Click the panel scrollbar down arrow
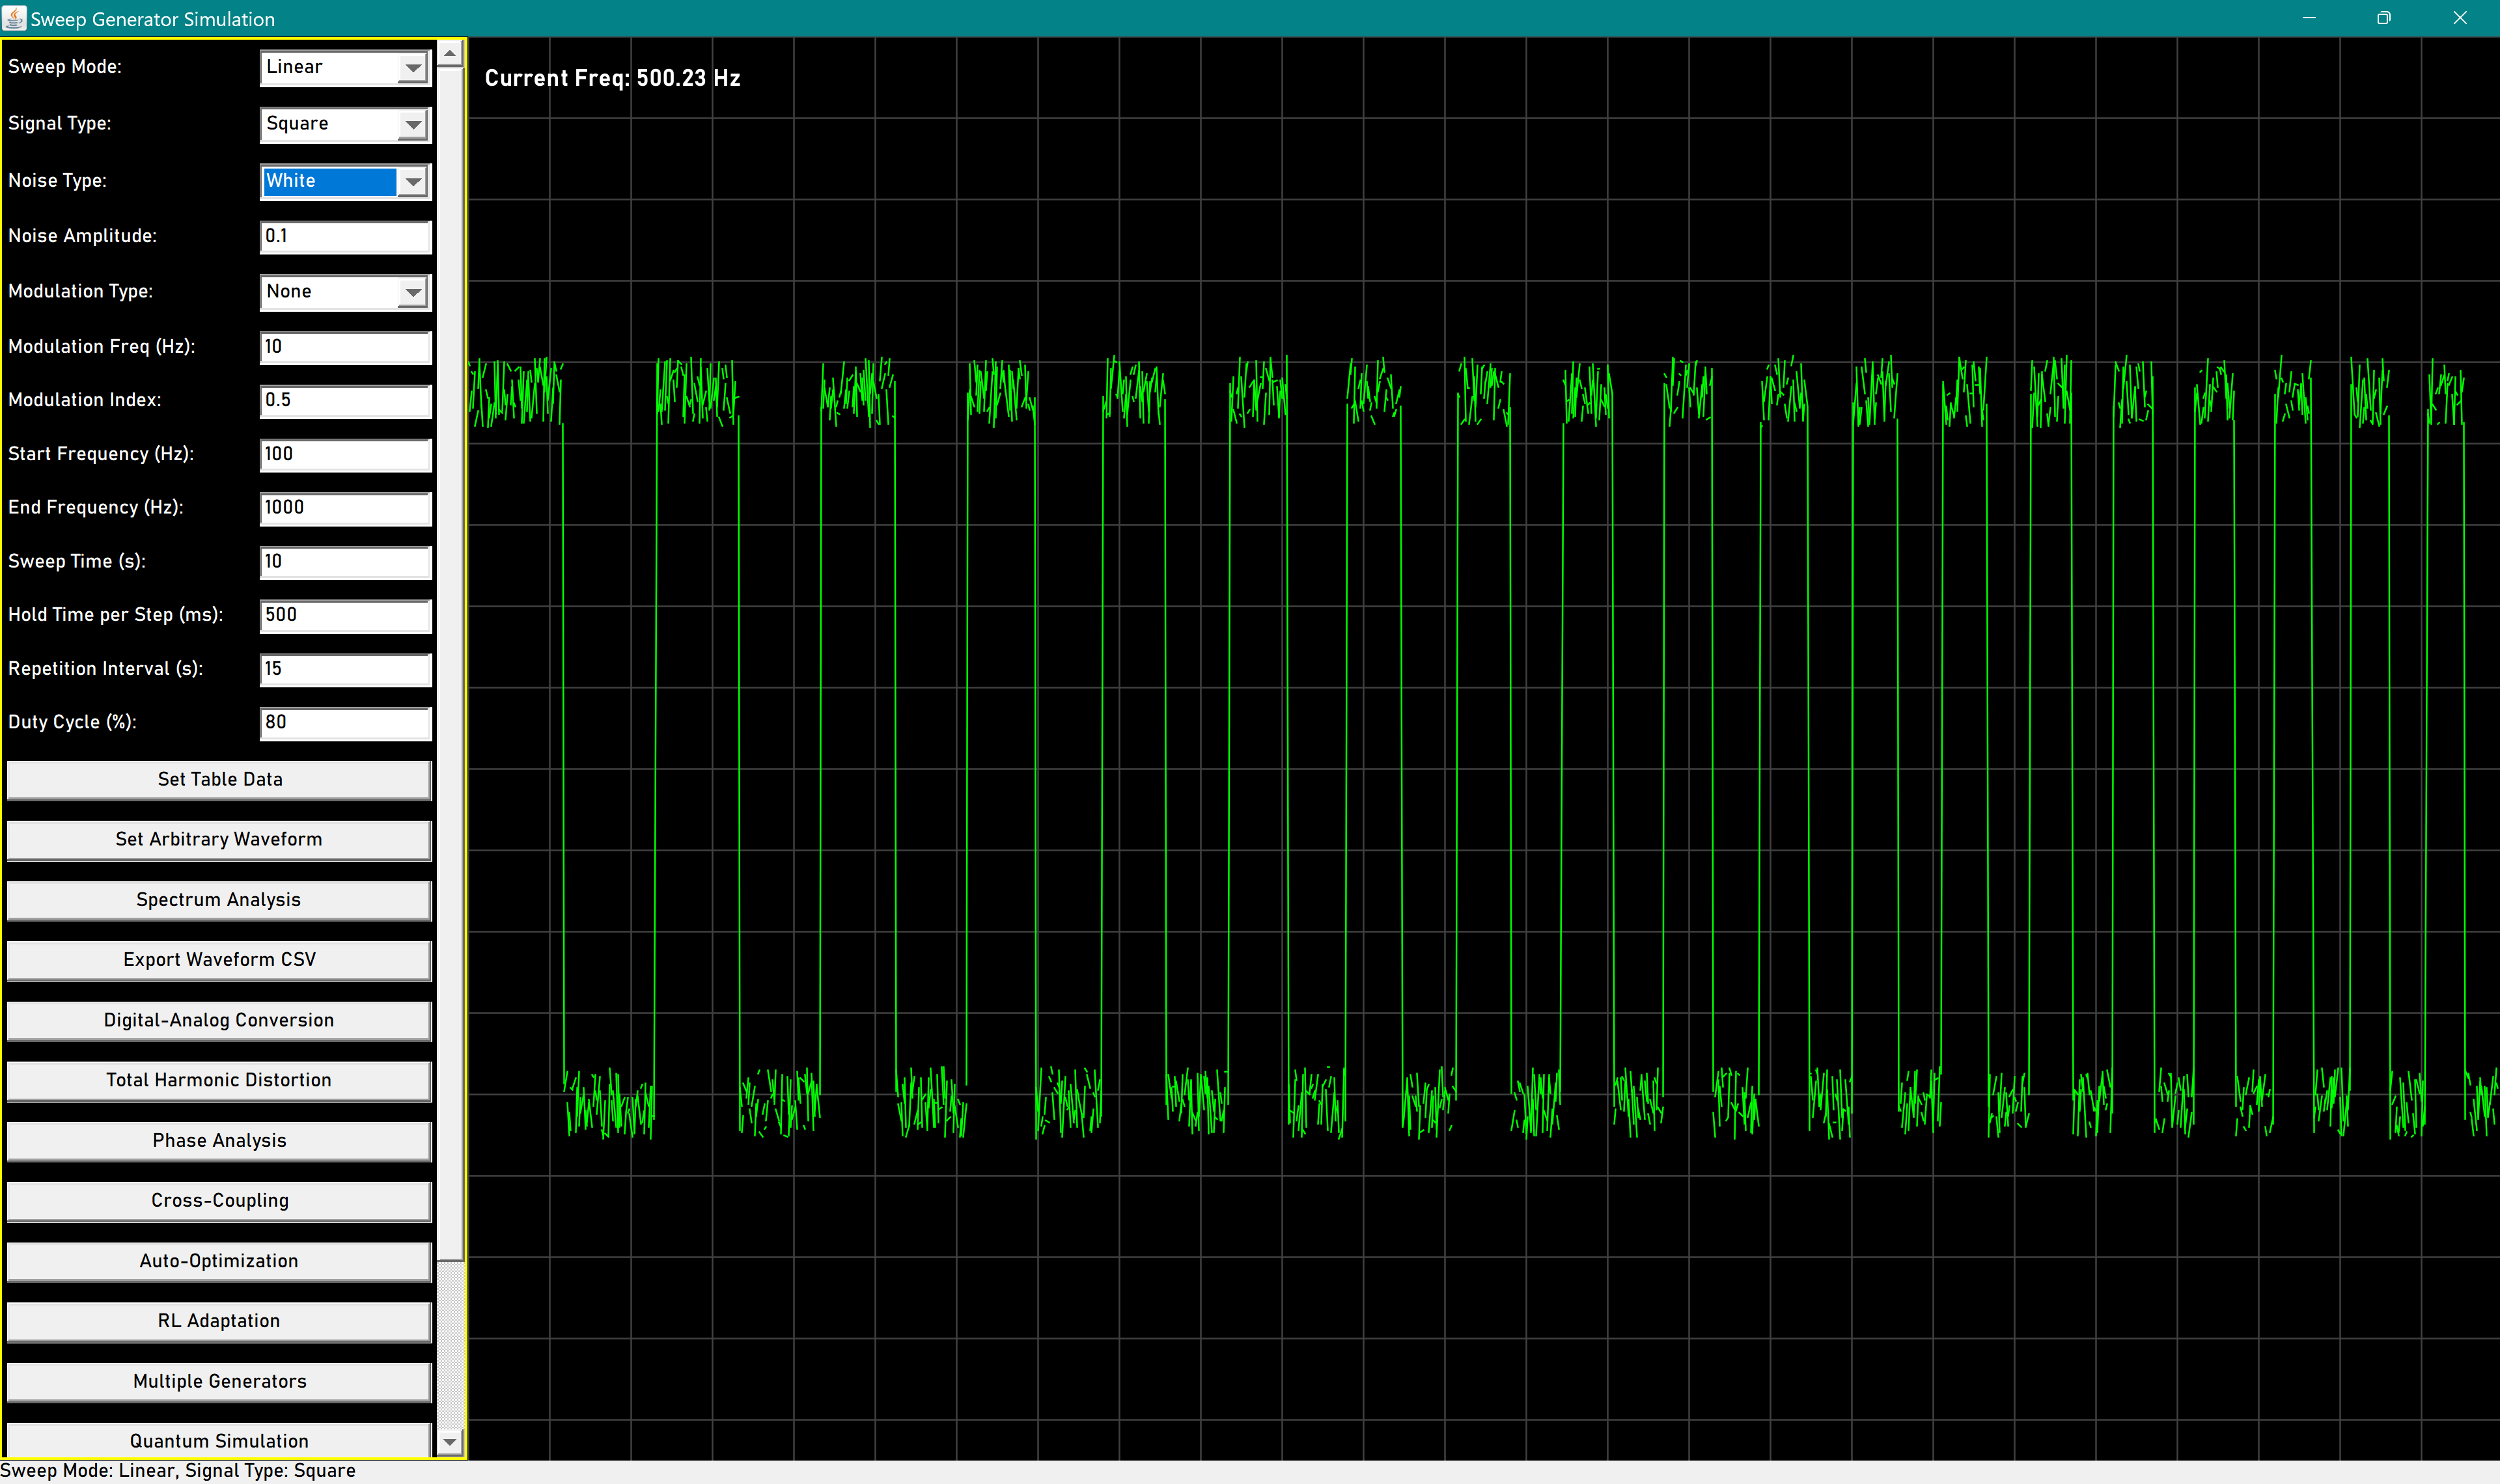 450,1441
